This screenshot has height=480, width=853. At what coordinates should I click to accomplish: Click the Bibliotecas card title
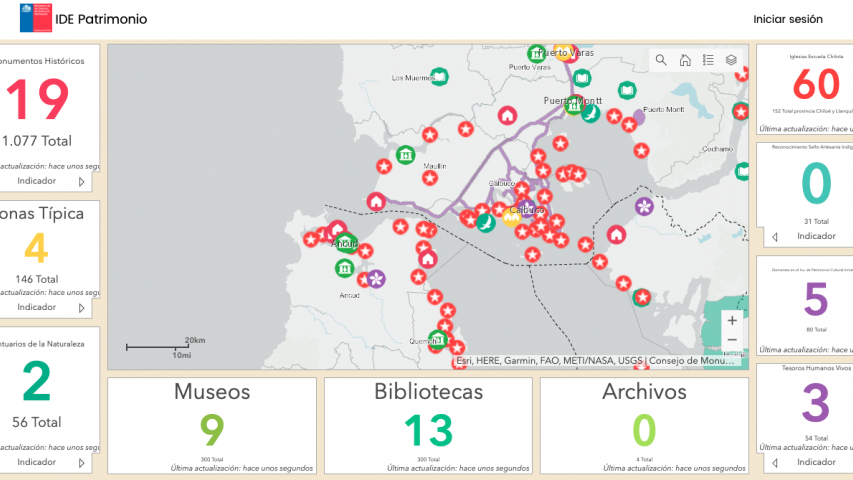(x=429, y=392)
